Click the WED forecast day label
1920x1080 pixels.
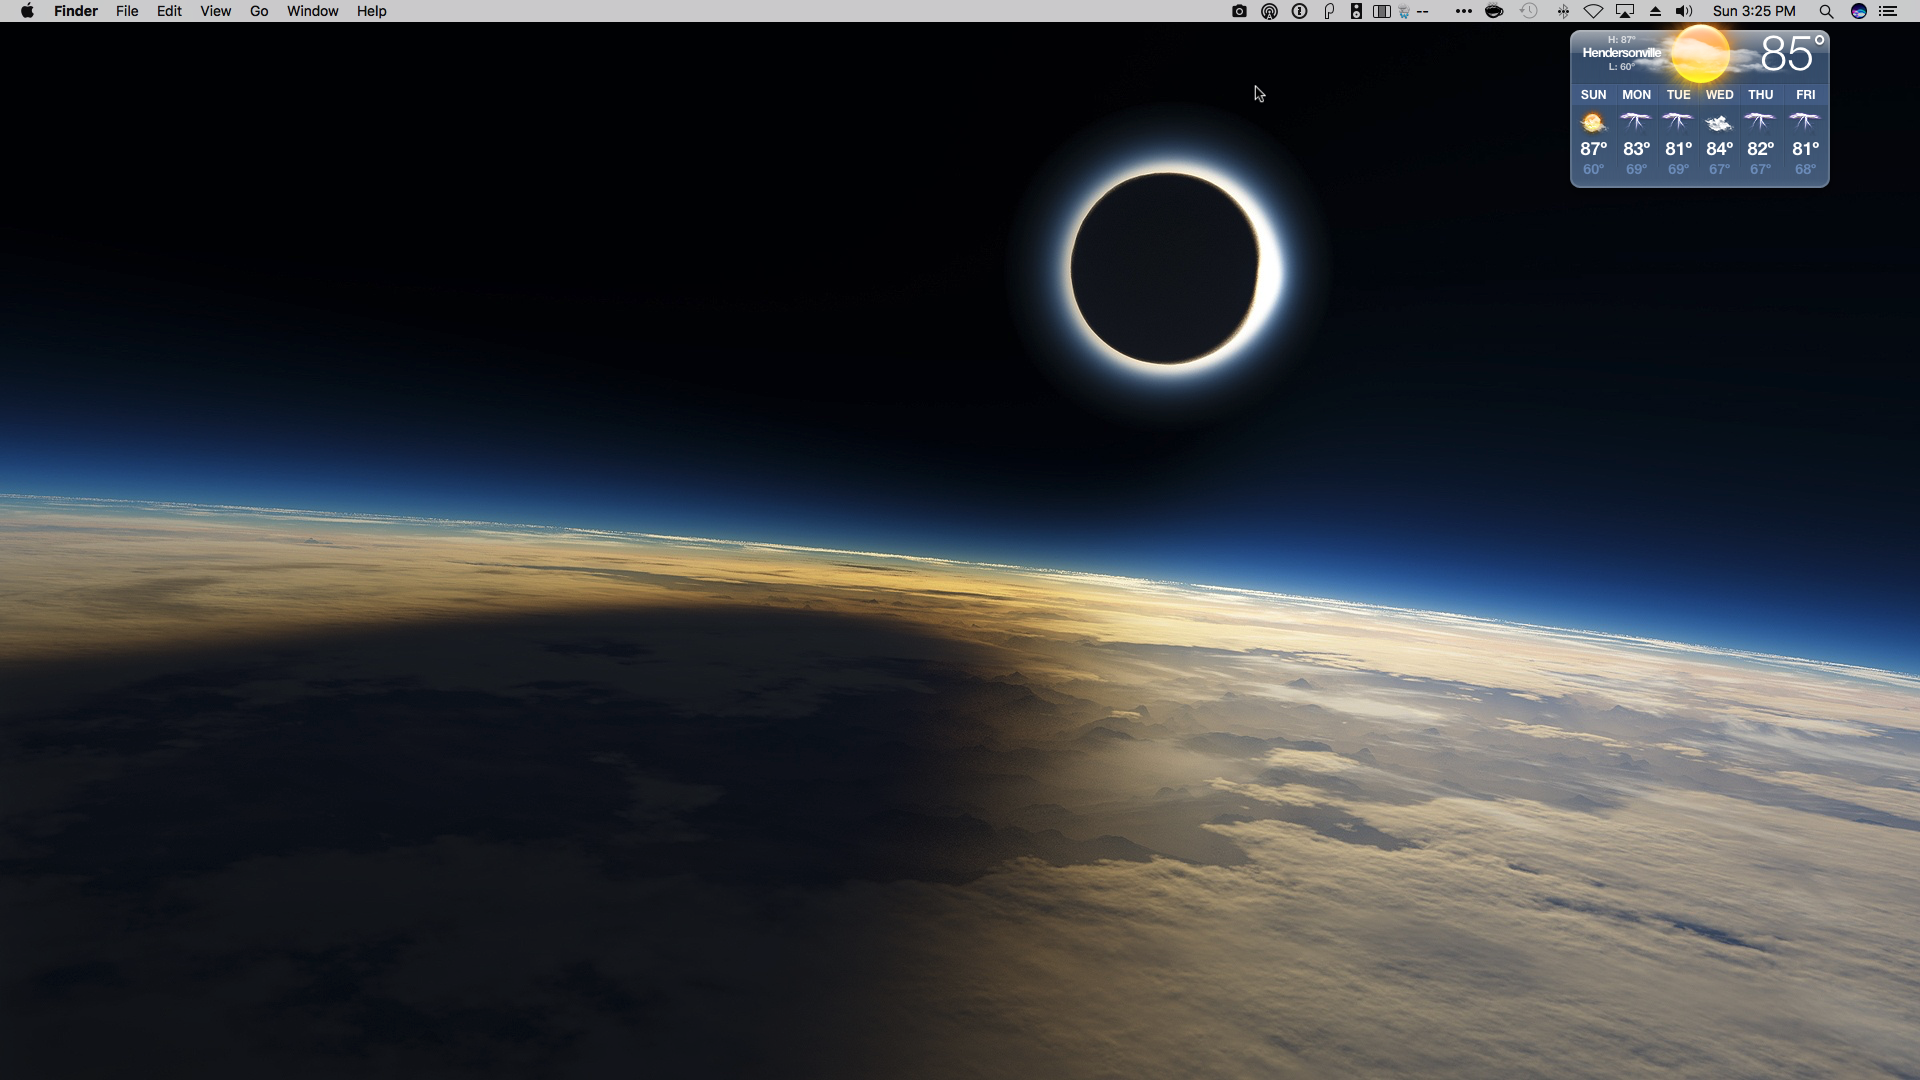click(1719, 95)
